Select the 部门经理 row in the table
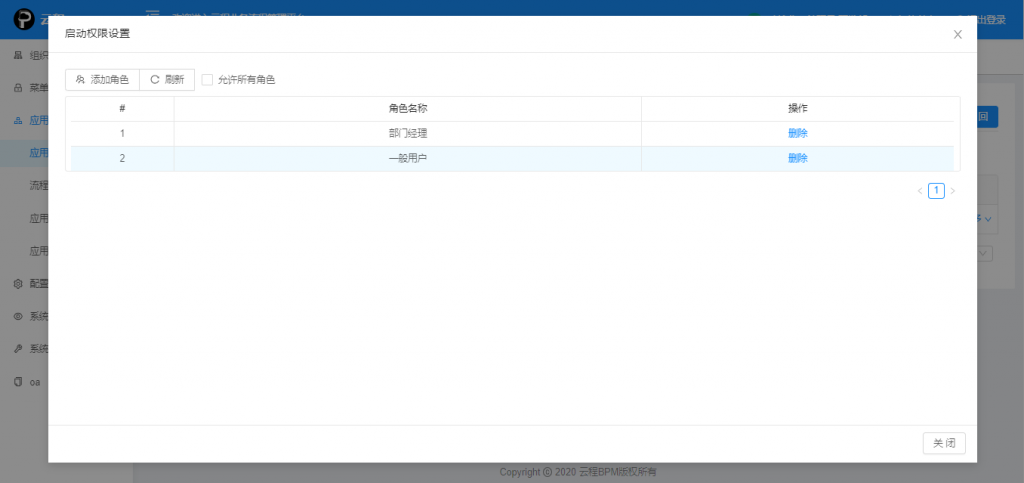 tap(407, 133)
